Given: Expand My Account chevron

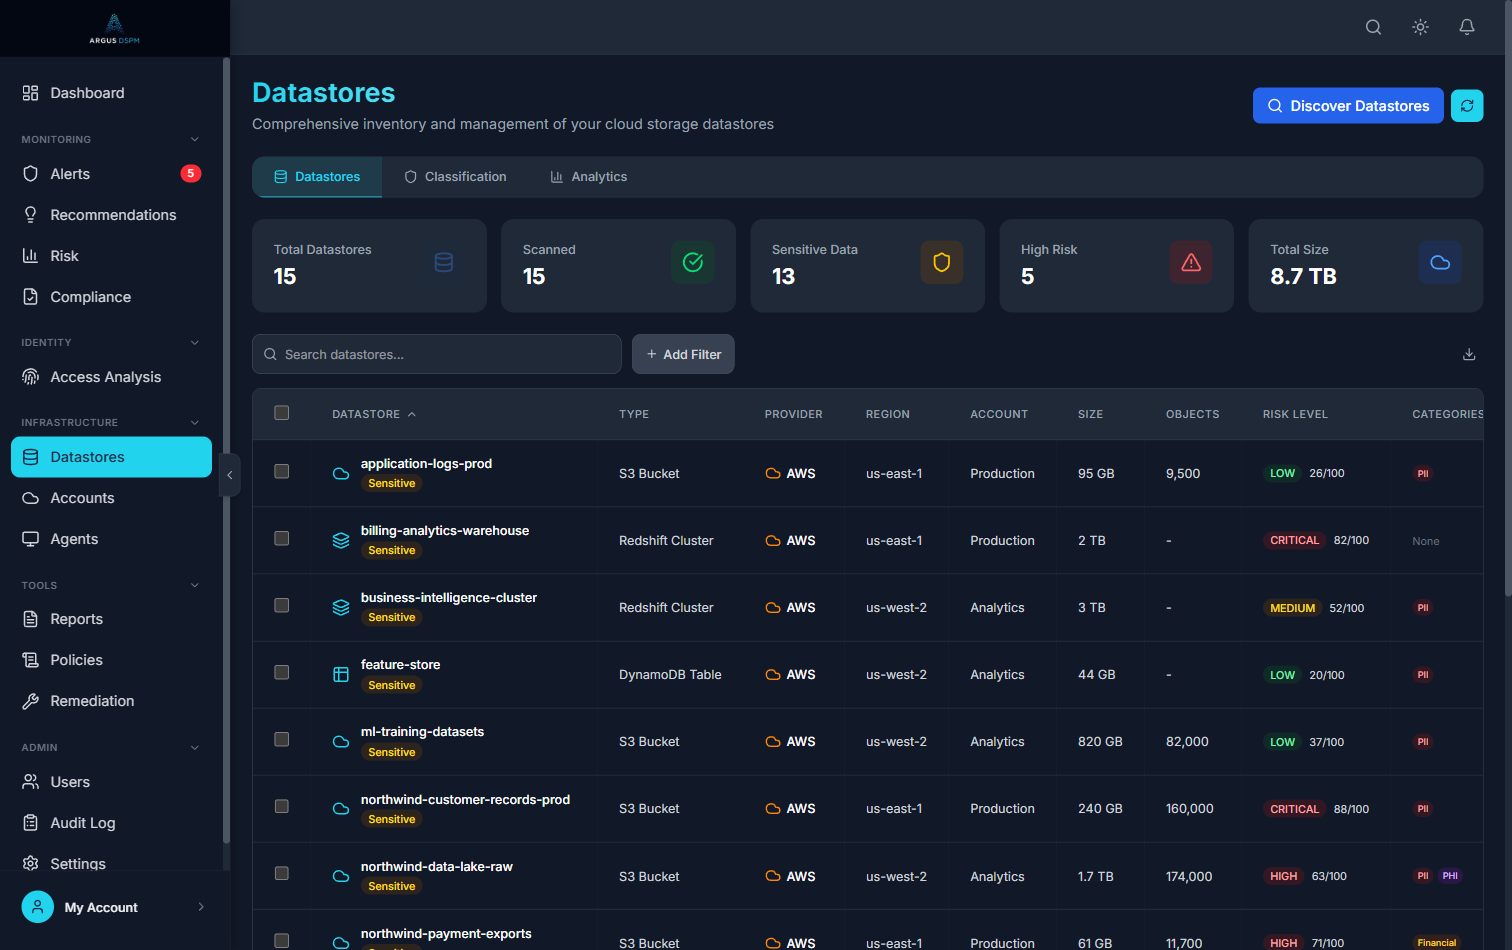Looking at the screenshot, I should pyautogui.click(x=201, y=907).
